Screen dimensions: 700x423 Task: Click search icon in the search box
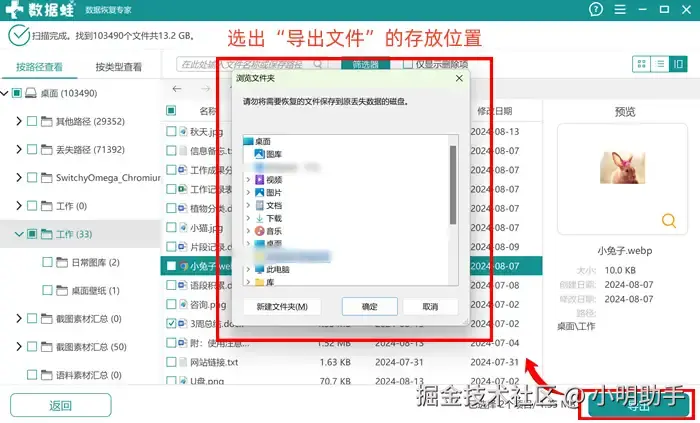[317, 64]
